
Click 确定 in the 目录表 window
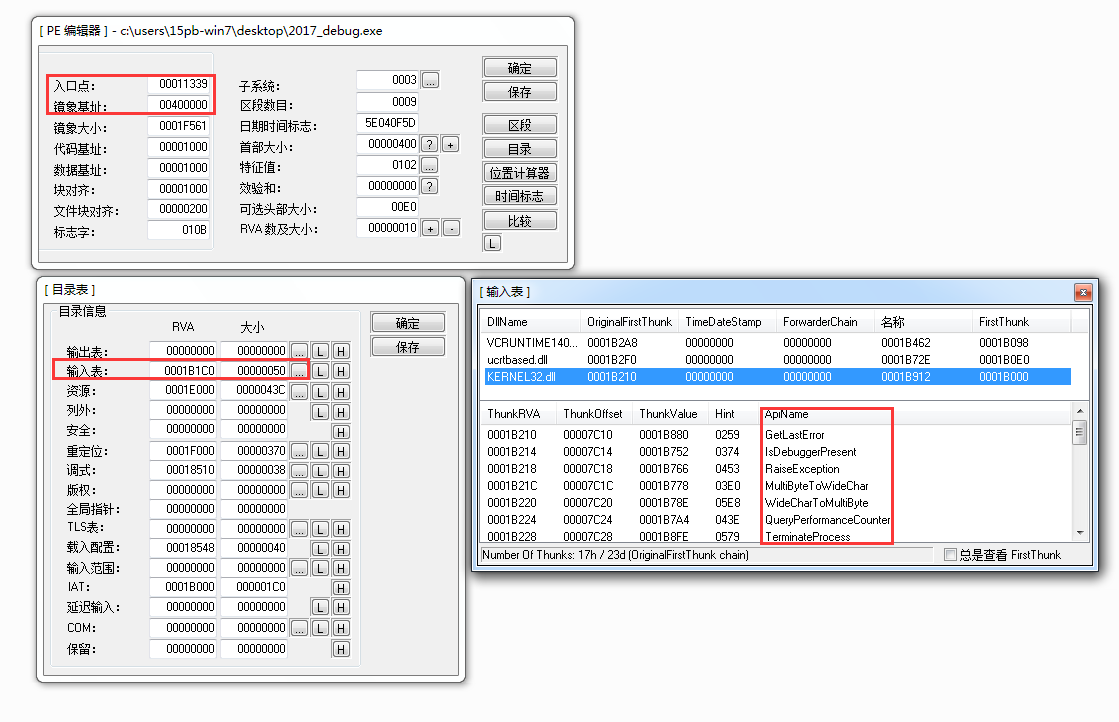407,323
